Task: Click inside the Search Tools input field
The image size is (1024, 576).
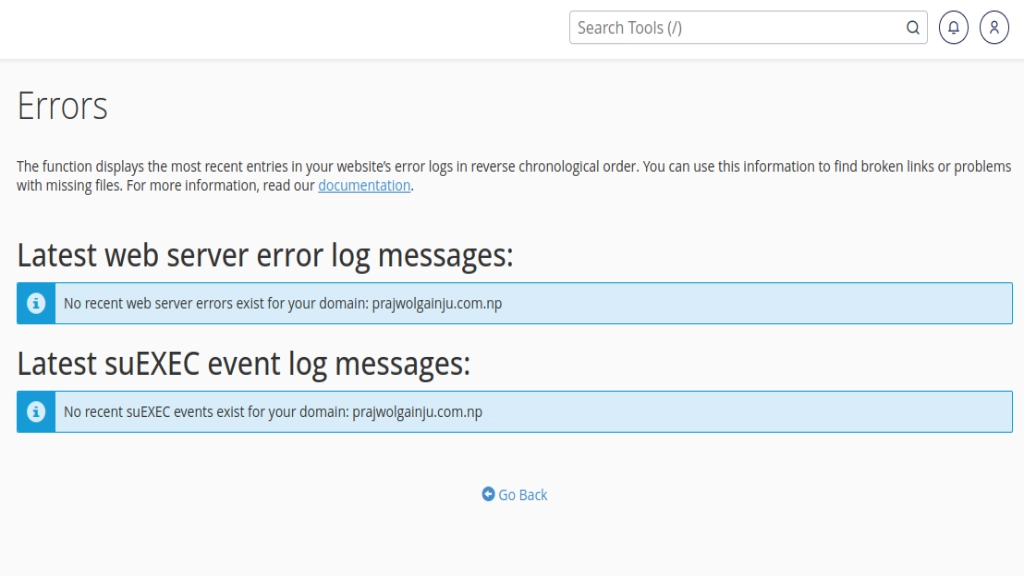Action: pos(720,27)
